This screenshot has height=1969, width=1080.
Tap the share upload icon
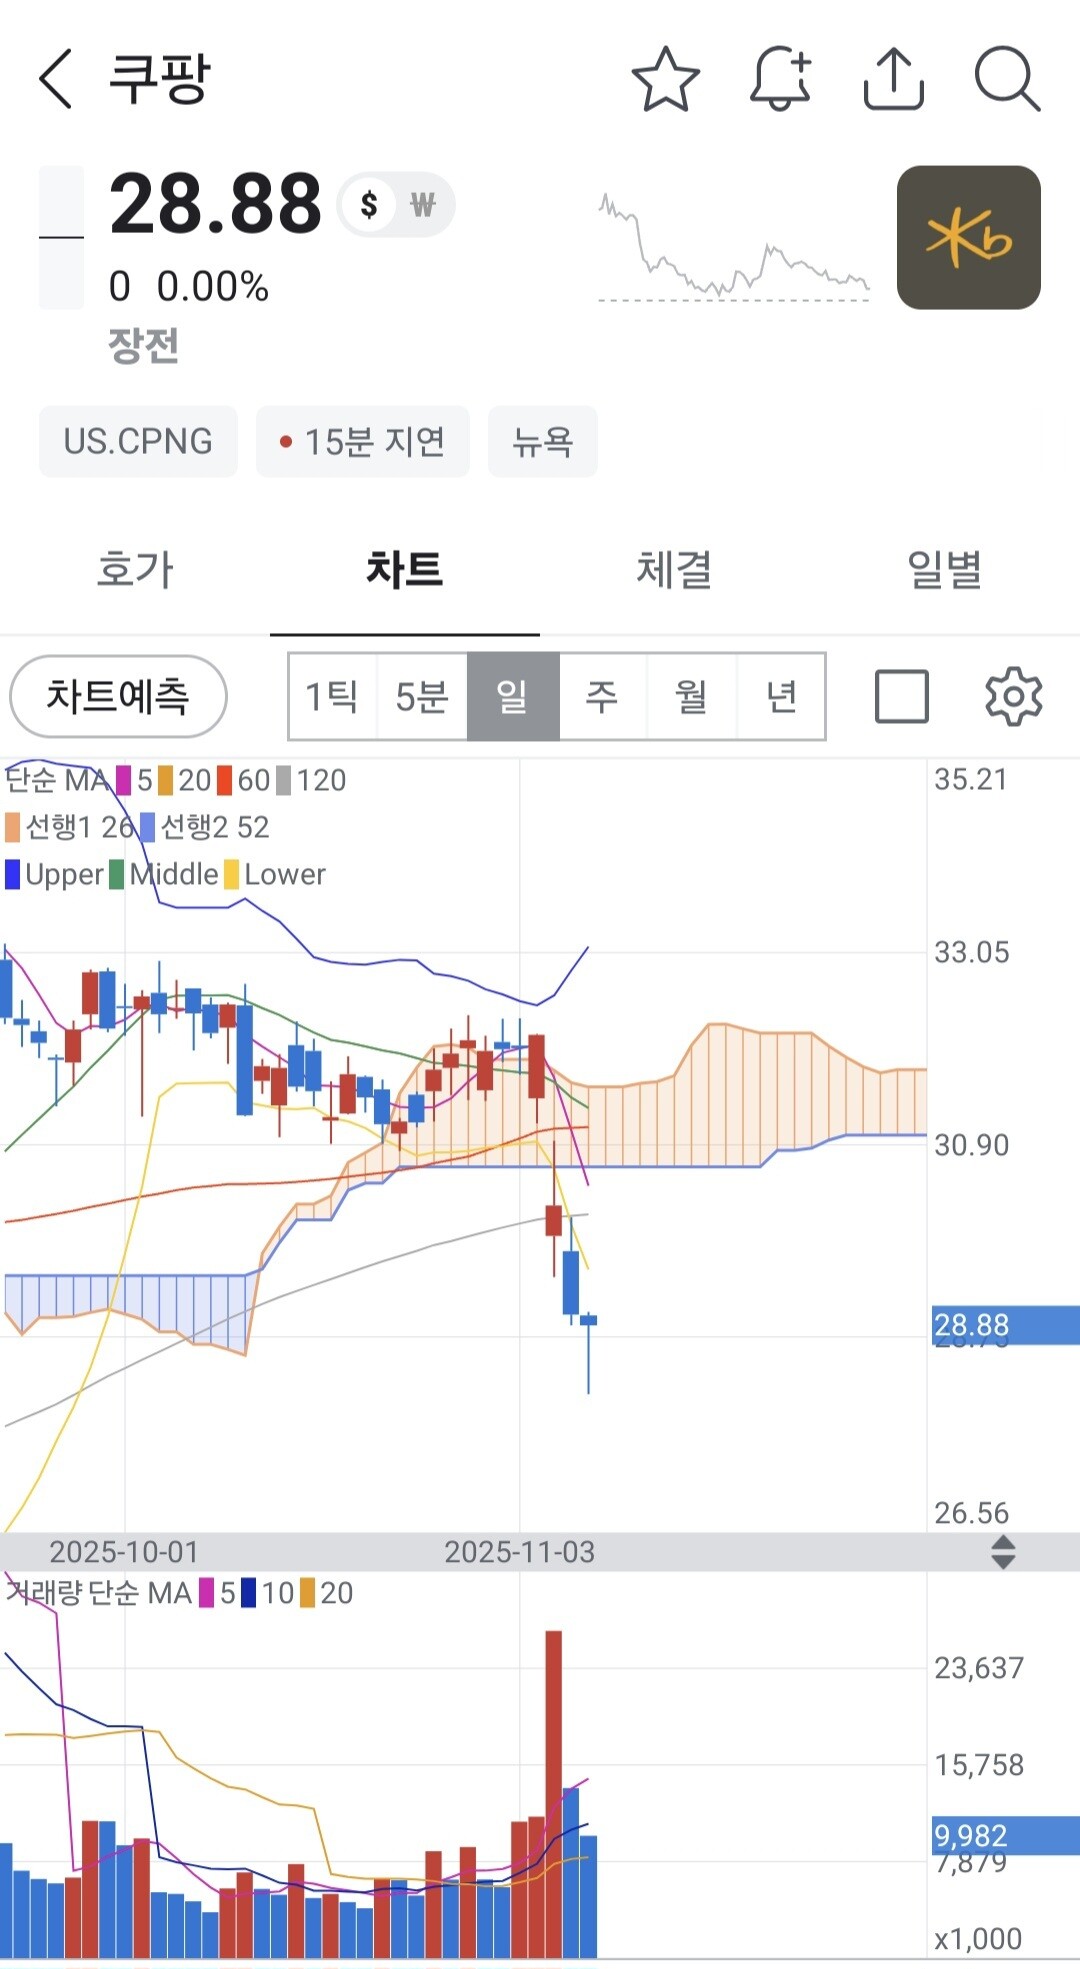pos(893,78)
